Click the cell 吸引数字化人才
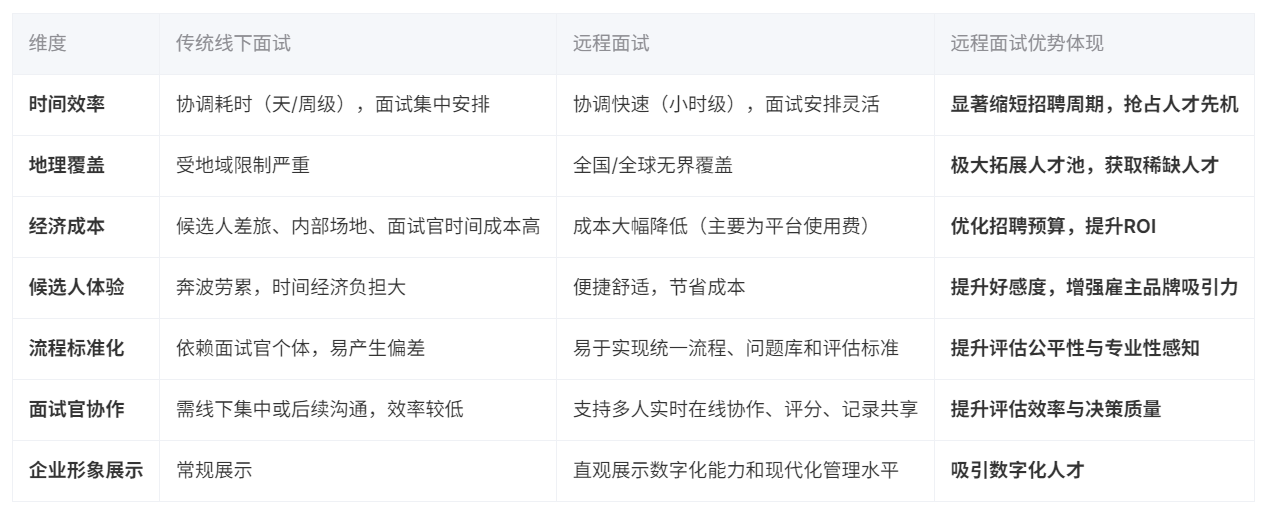Screen dimensions: 1271x519 pyautogui.click(x=1017, y=471)
